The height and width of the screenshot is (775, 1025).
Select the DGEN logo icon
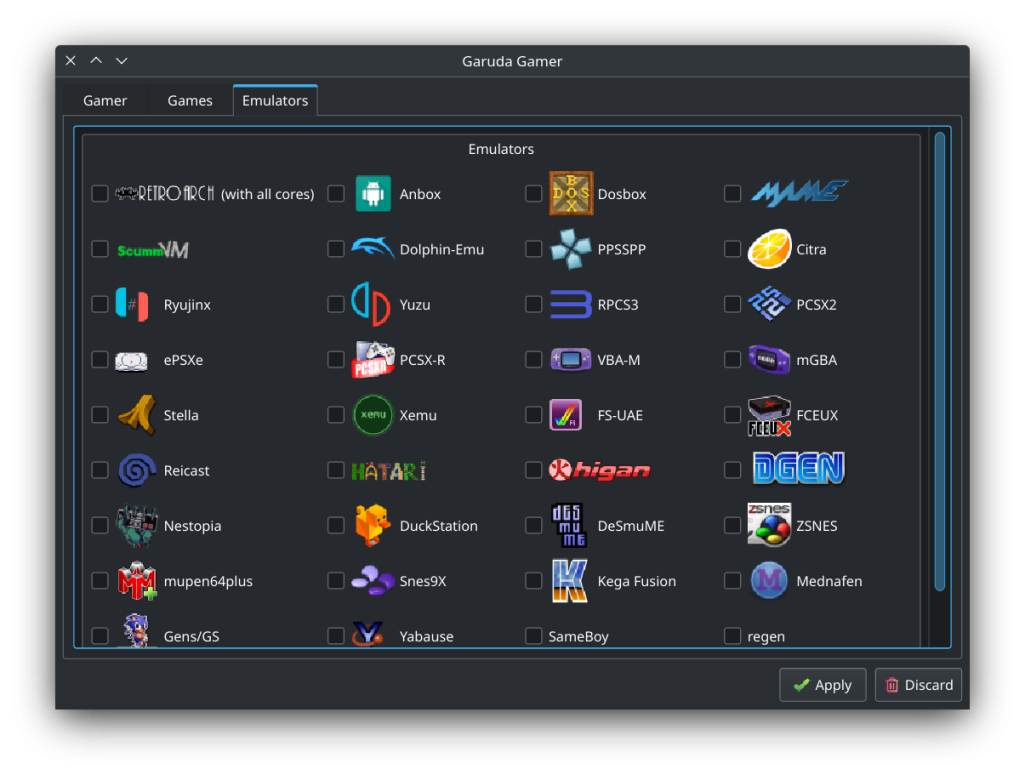[x=798, y=469]
